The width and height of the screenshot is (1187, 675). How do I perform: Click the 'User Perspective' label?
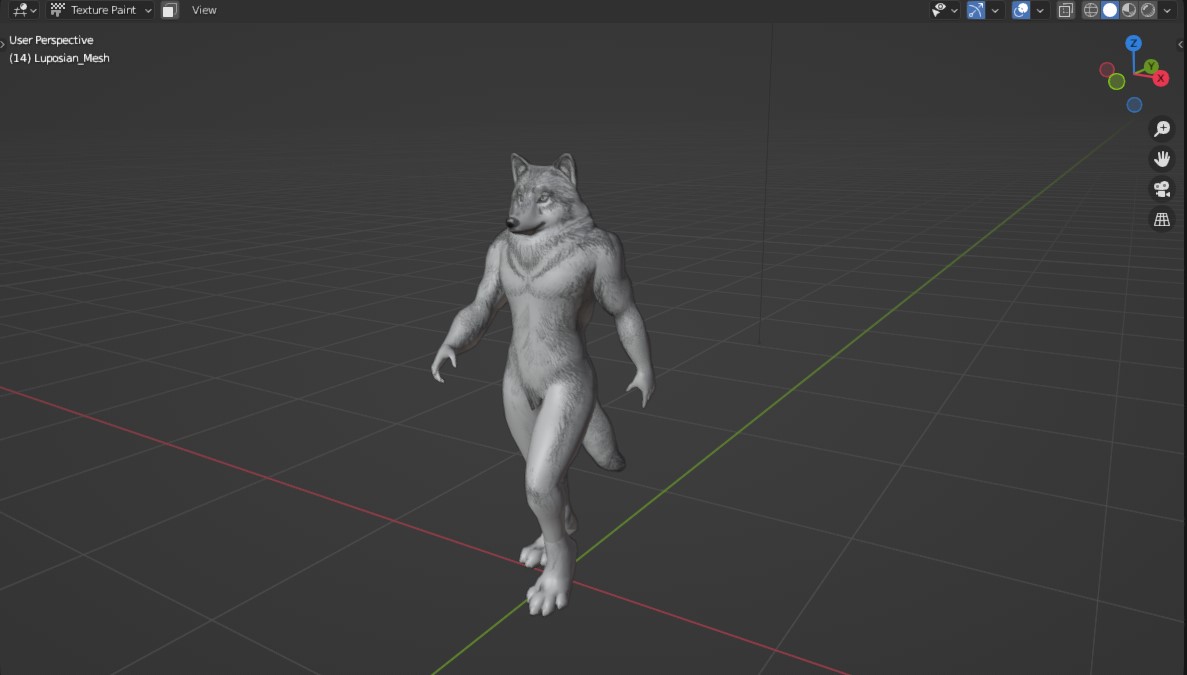(51, 40)
